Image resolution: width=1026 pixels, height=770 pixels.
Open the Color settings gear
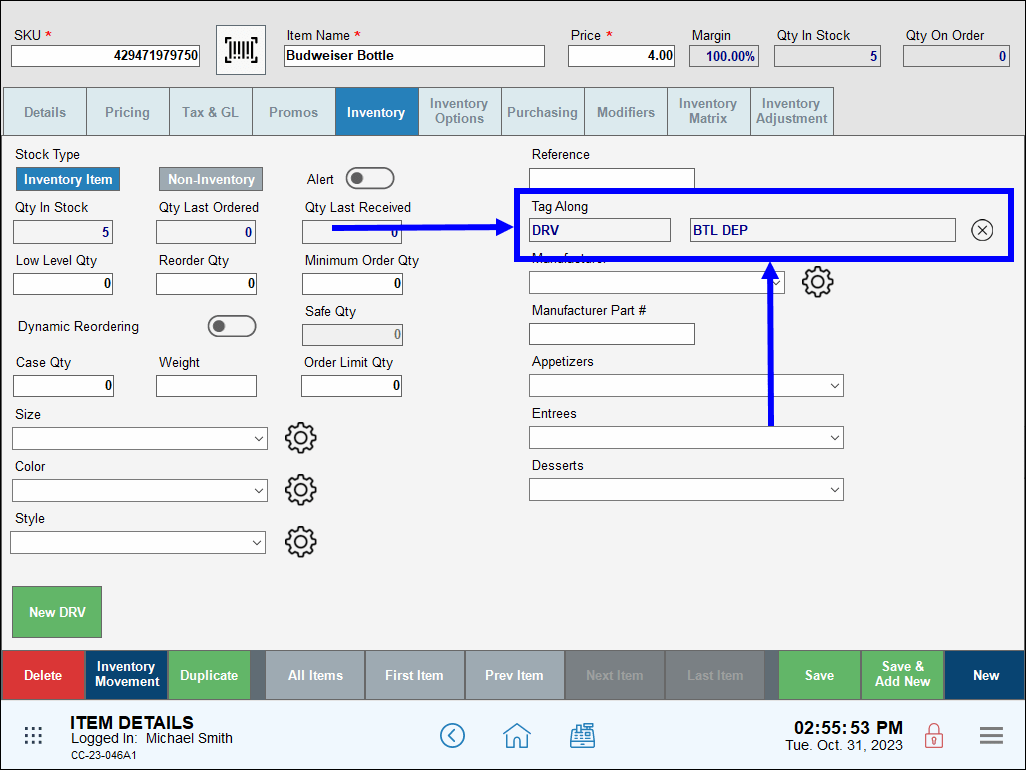tap(300, 490)
